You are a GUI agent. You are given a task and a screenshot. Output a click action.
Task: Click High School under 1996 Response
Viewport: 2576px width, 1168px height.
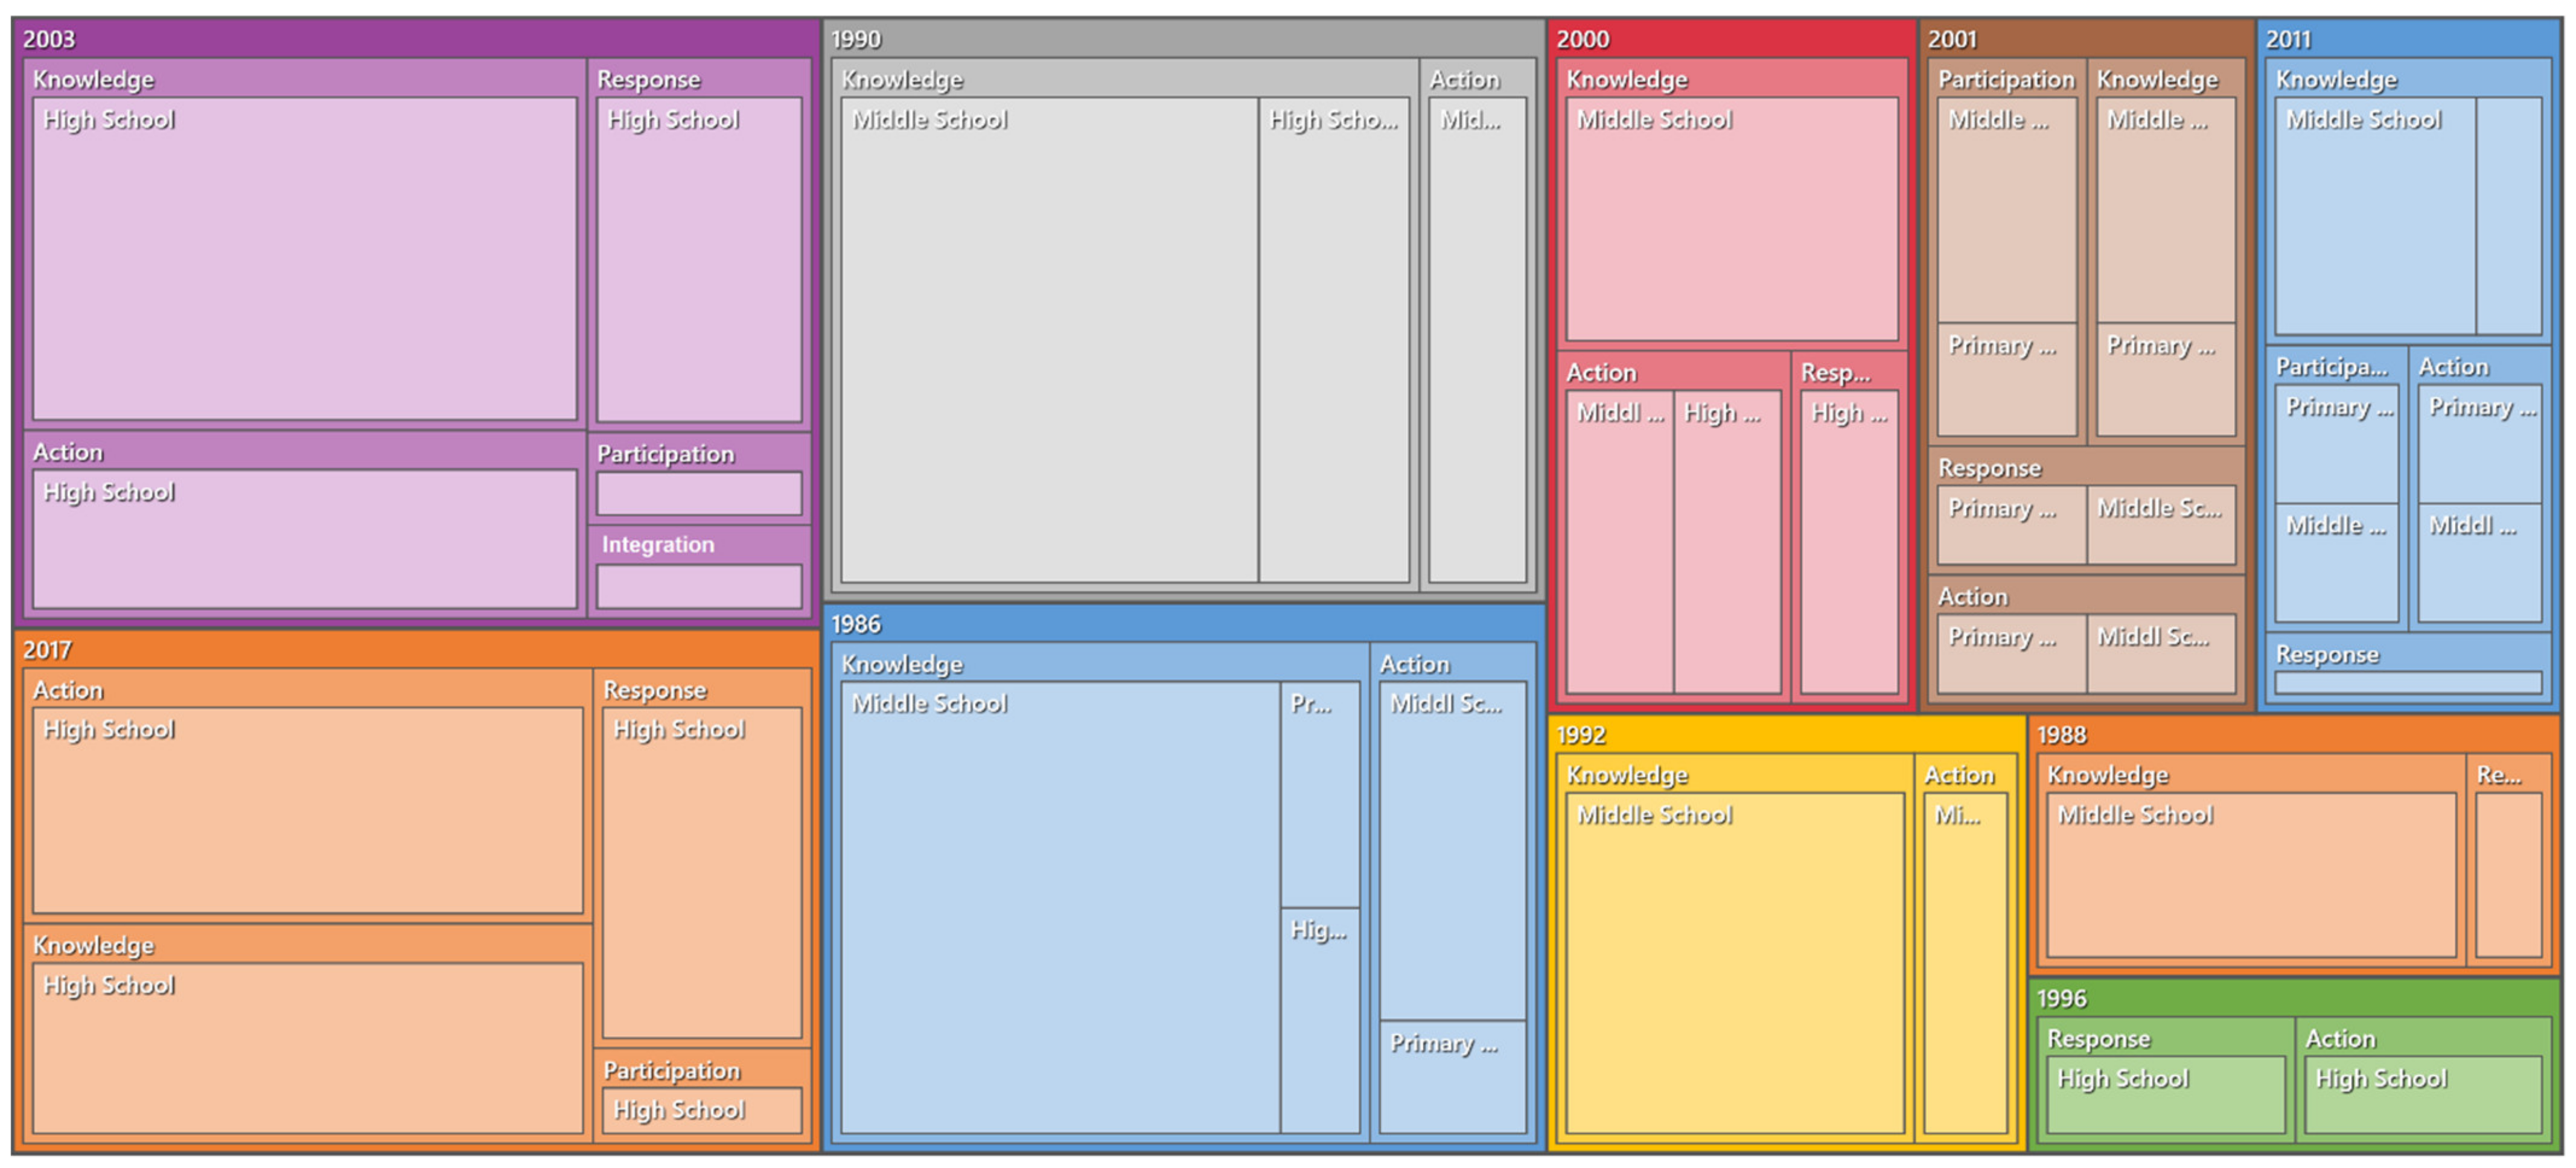[2165, 1094]
